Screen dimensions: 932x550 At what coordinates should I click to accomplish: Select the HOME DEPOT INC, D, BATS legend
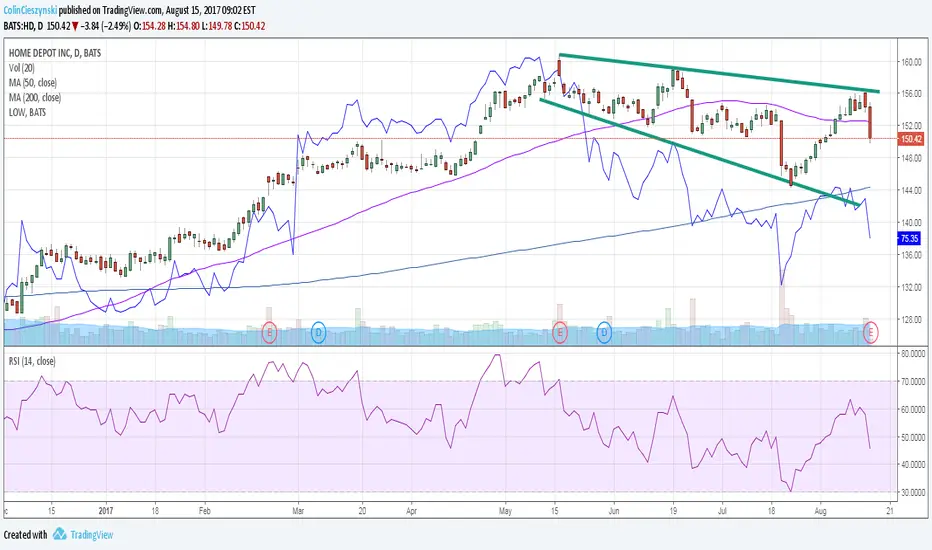click(x=55, y=53)
